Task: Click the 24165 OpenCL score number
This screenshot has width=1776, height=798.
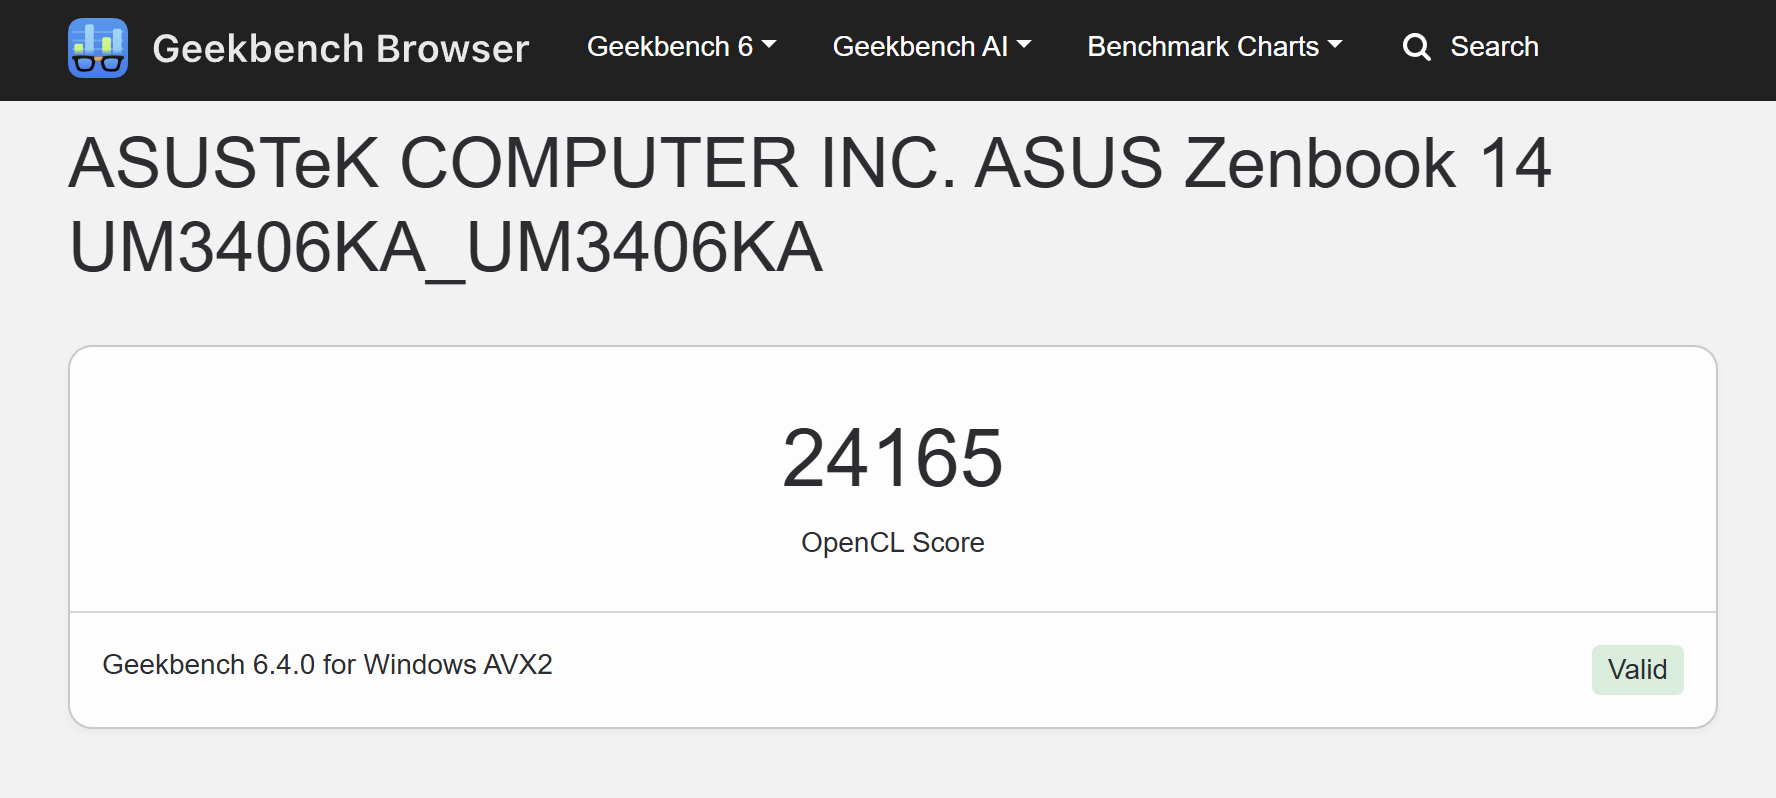Action: click(x=892, y=458)
